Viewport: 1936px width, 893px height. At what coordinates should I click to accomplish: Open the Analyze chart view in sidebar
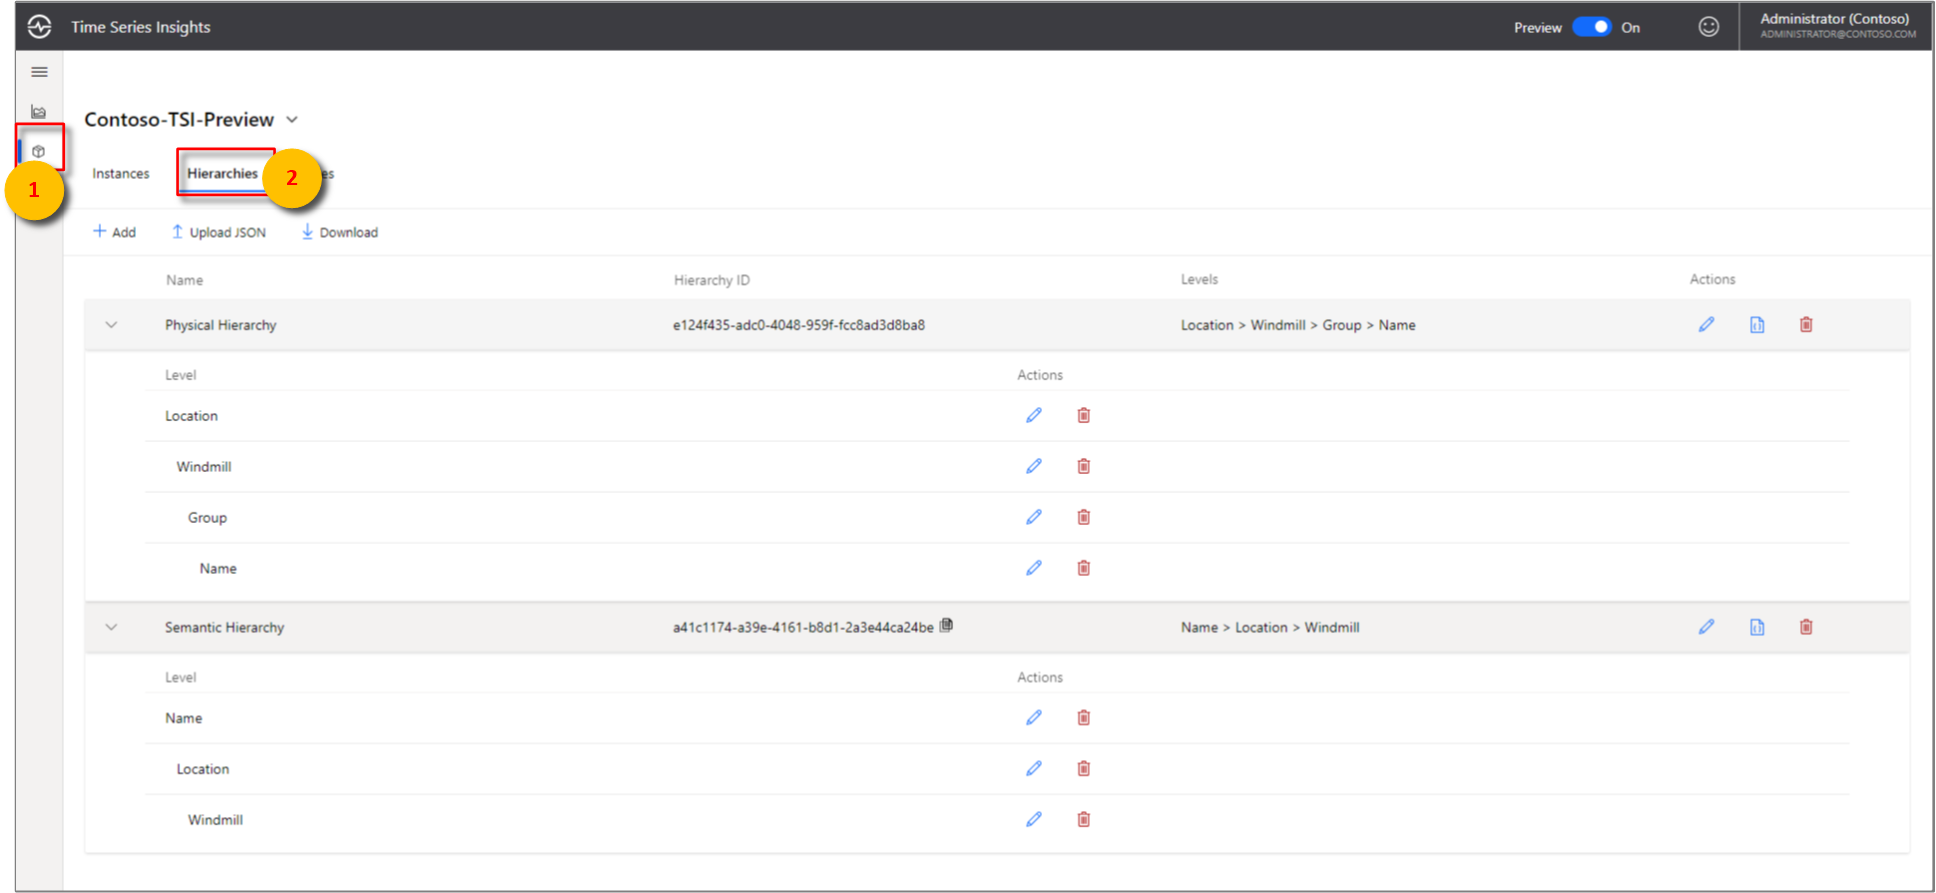coord(39,112)
